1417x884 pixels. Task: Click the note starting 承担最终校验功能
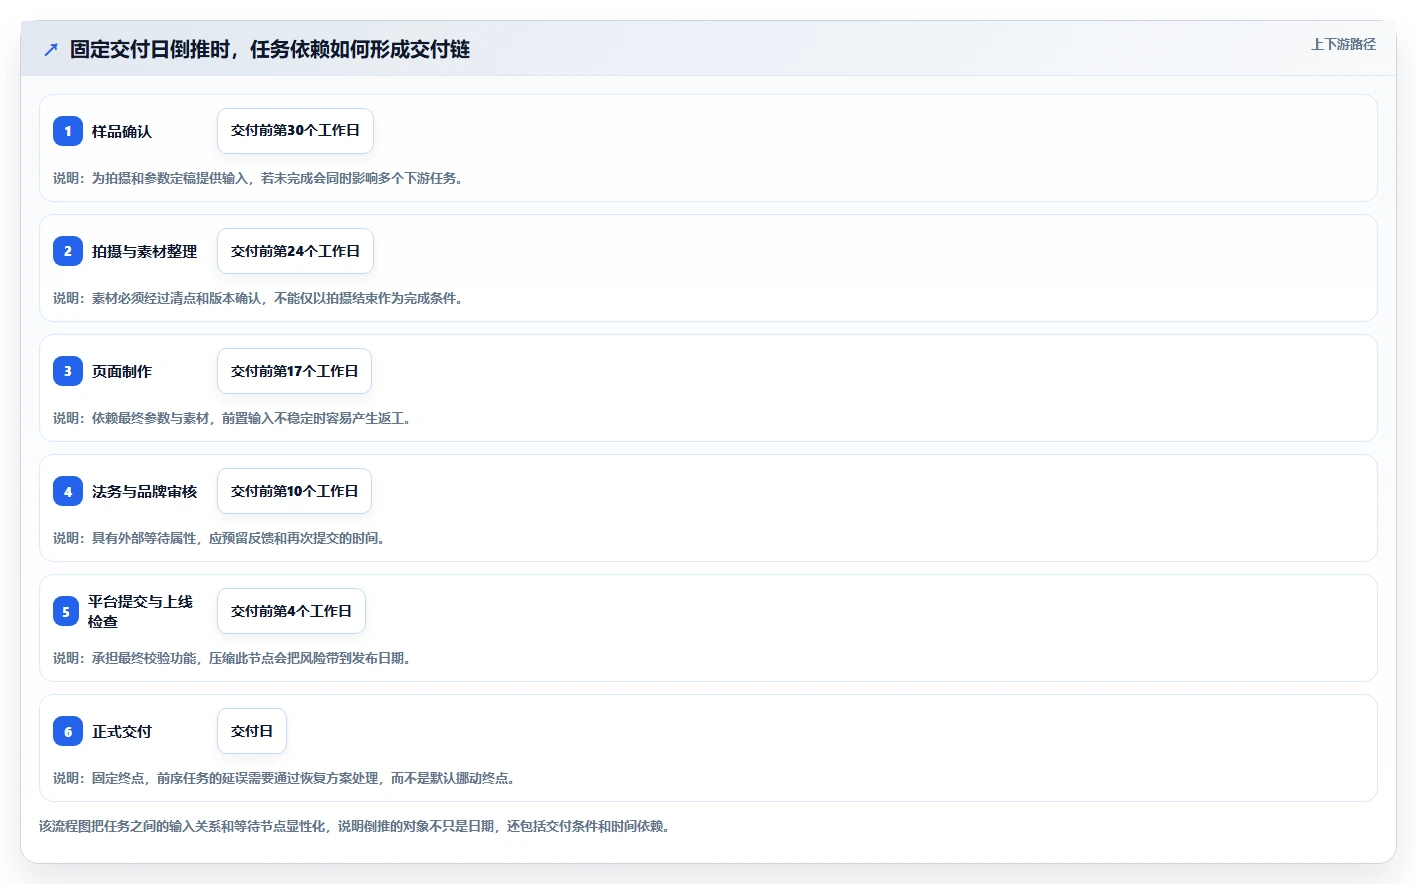[x=232, y=658]
